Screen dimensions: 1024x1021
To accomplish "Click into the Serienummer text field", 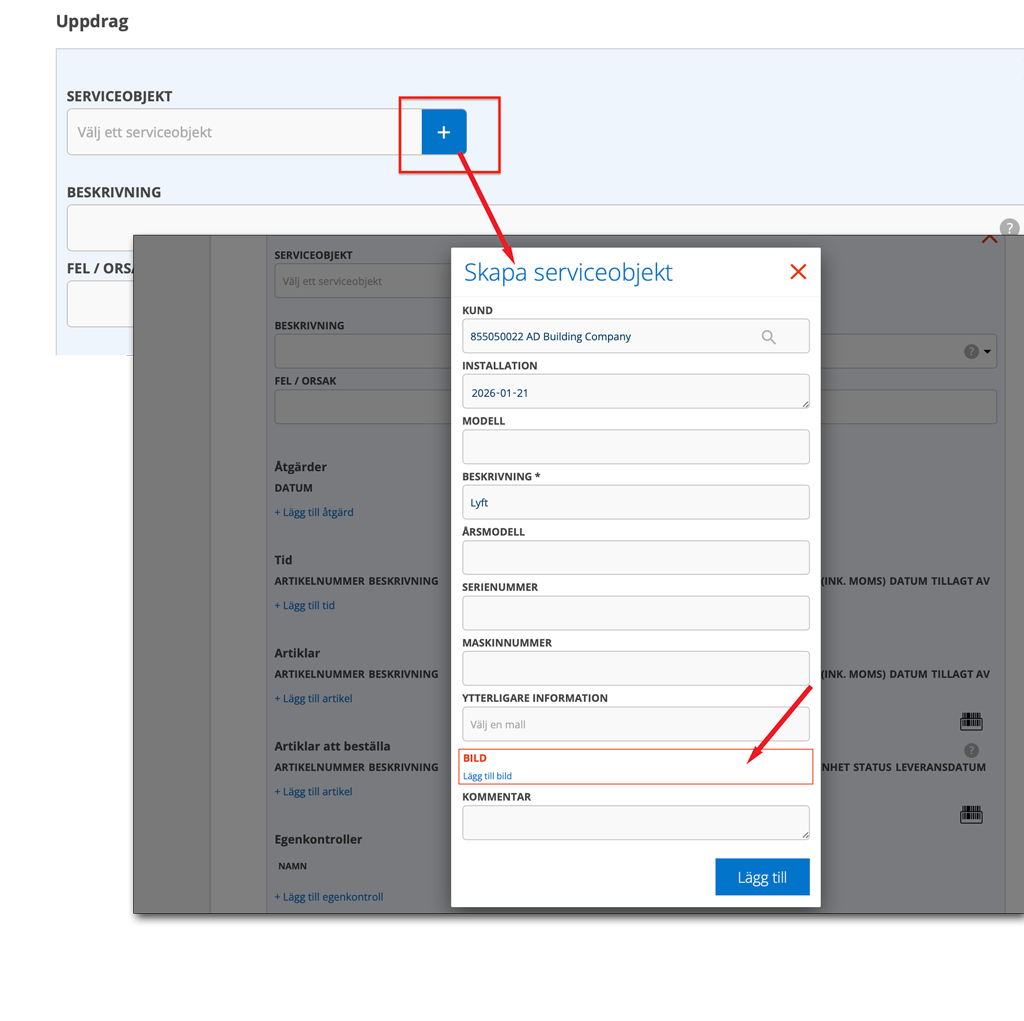I will coord(635,613).
